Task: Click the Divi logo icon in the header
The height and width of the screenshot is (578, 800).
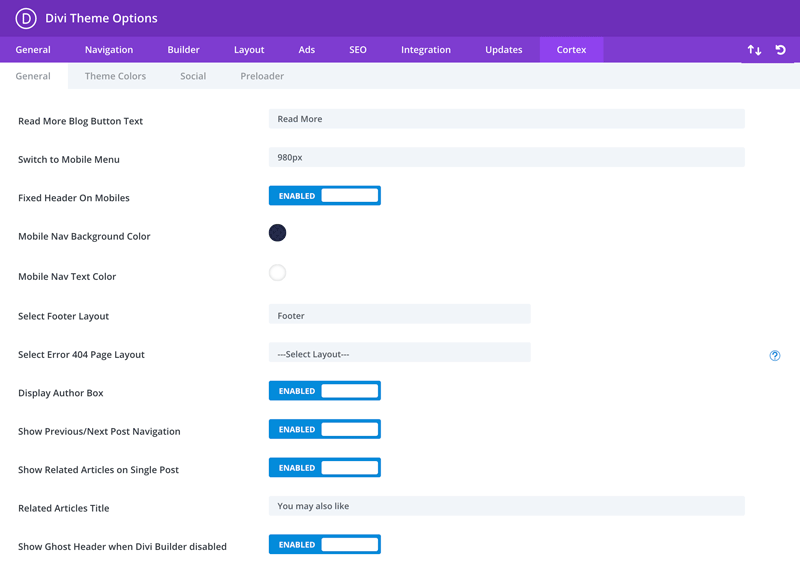Action: (26, 18)
